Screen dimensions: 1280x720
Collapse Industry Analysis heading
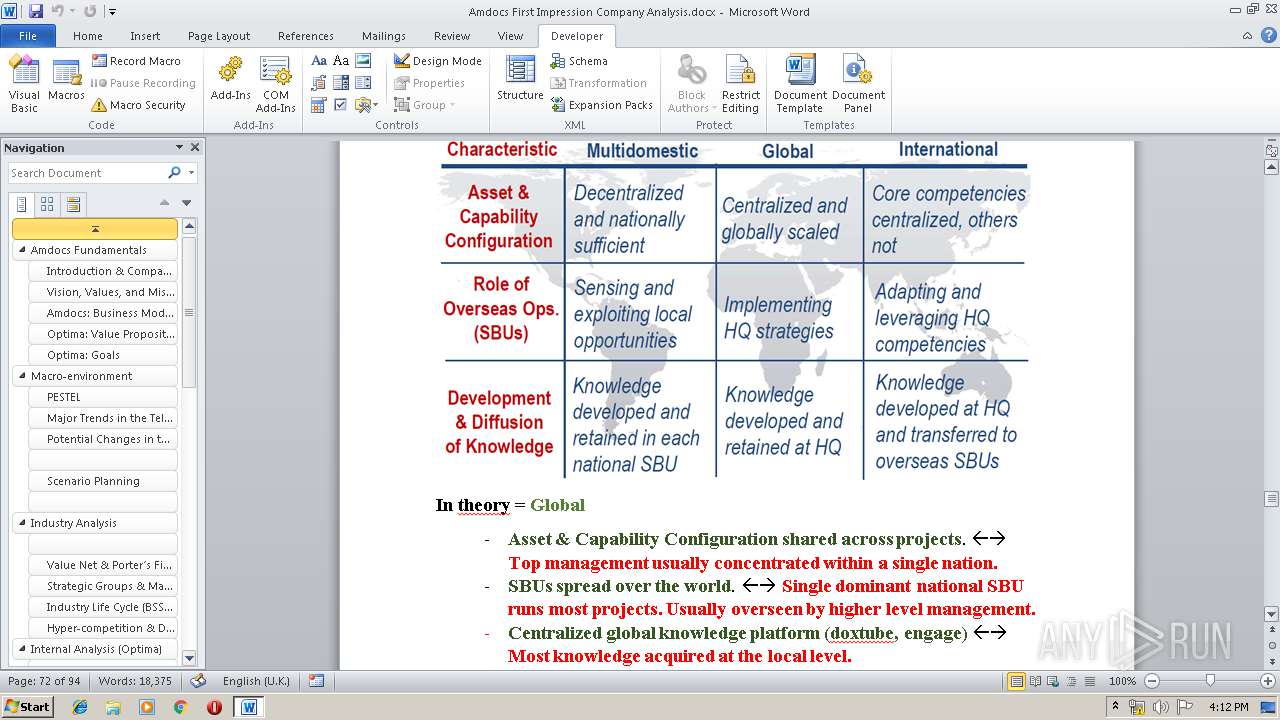click(x=22, y=523)
